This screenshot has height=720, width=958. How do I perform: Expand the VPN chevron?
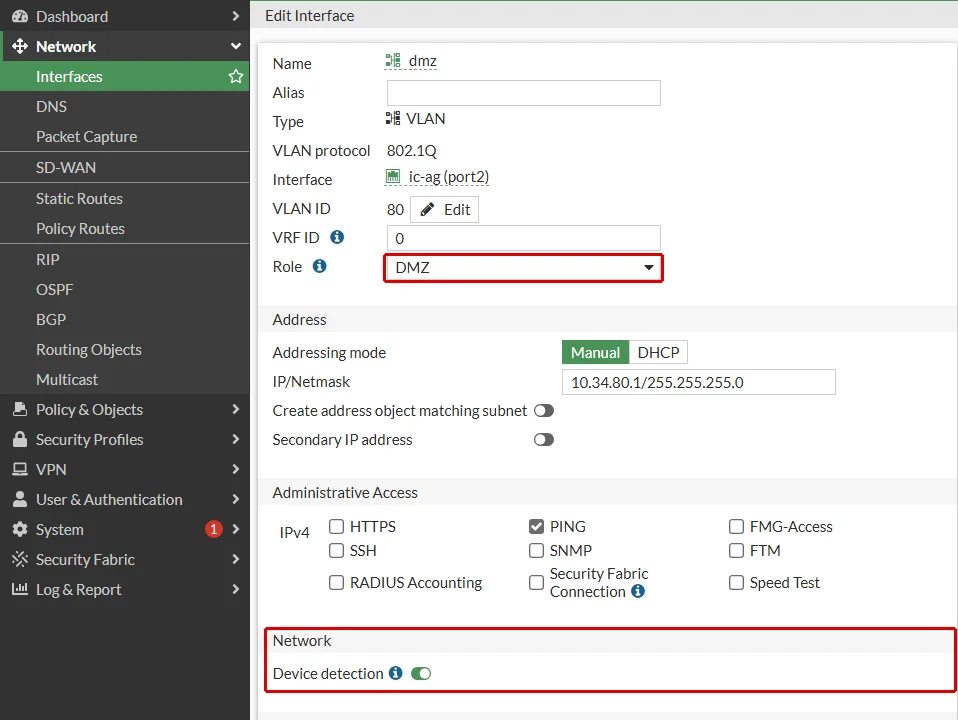(x=236, y=469)
